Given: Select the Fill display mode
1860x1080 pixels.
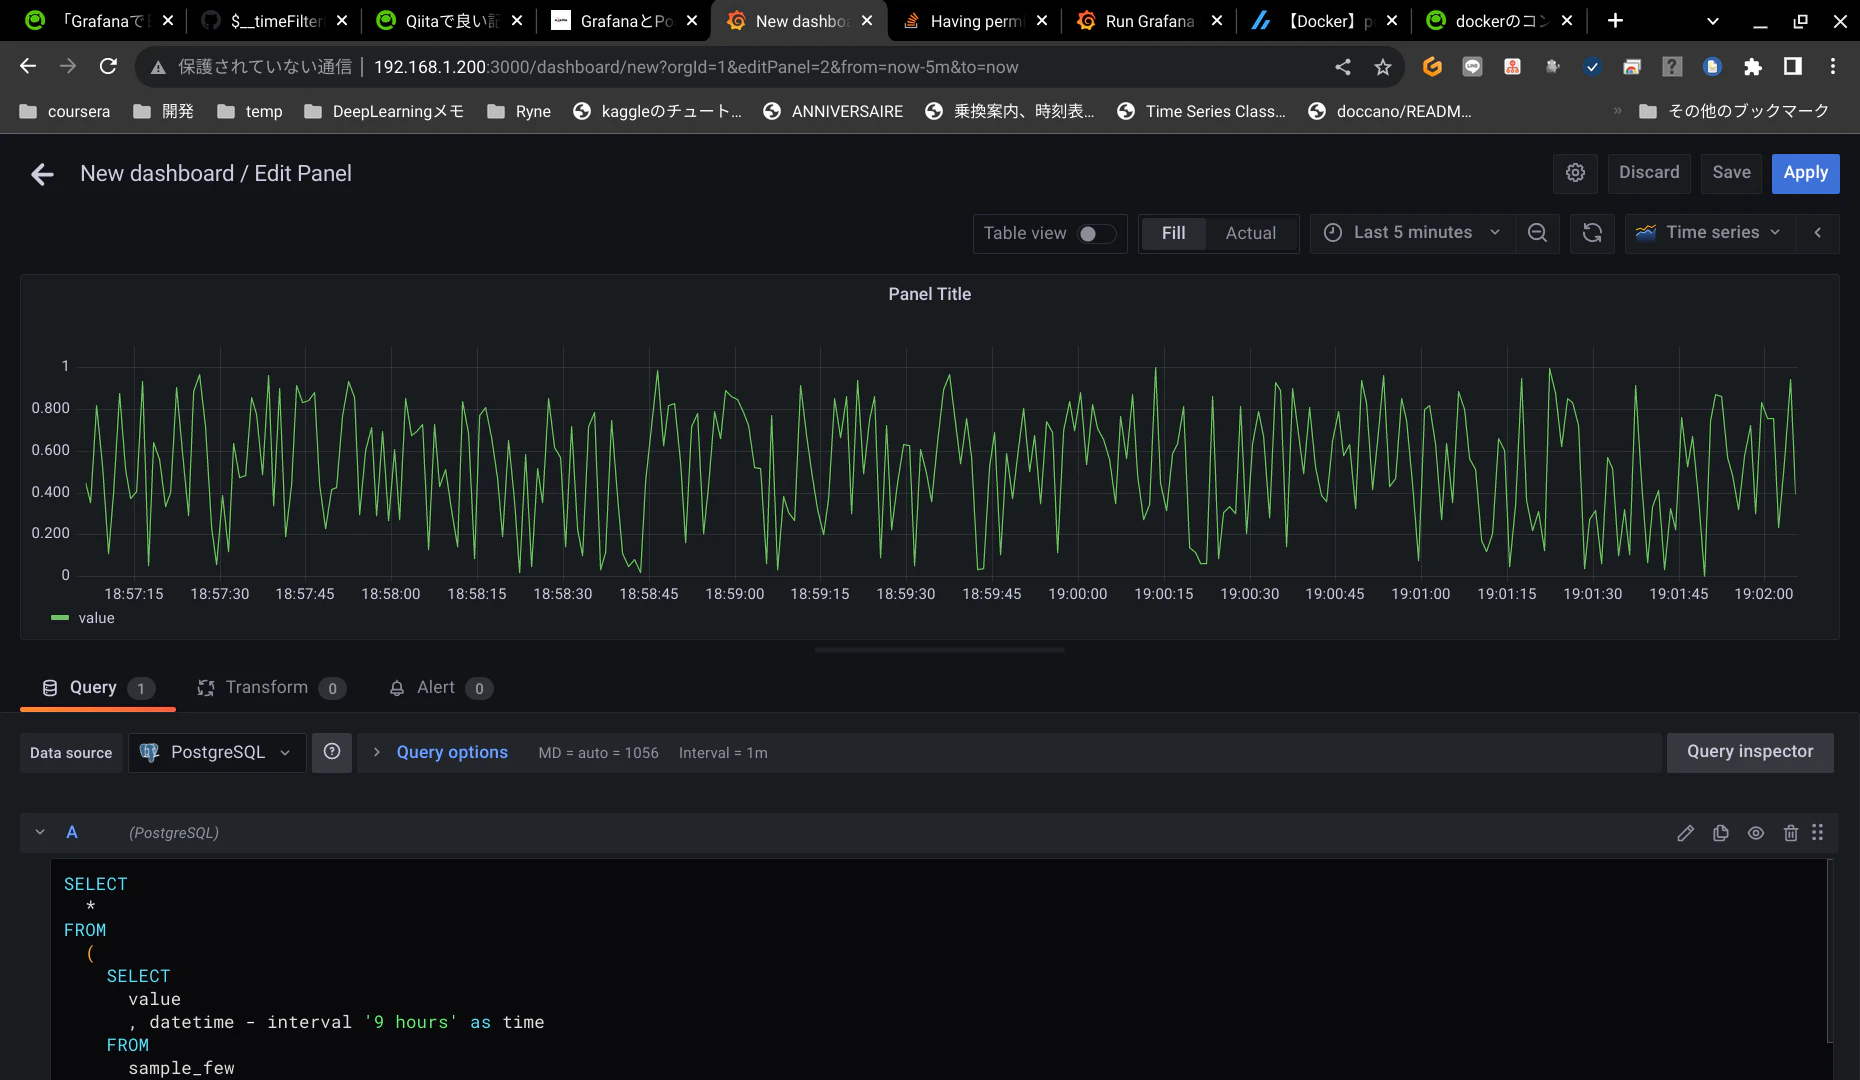Looking at the screenshot, I should tap(1173, 233).
